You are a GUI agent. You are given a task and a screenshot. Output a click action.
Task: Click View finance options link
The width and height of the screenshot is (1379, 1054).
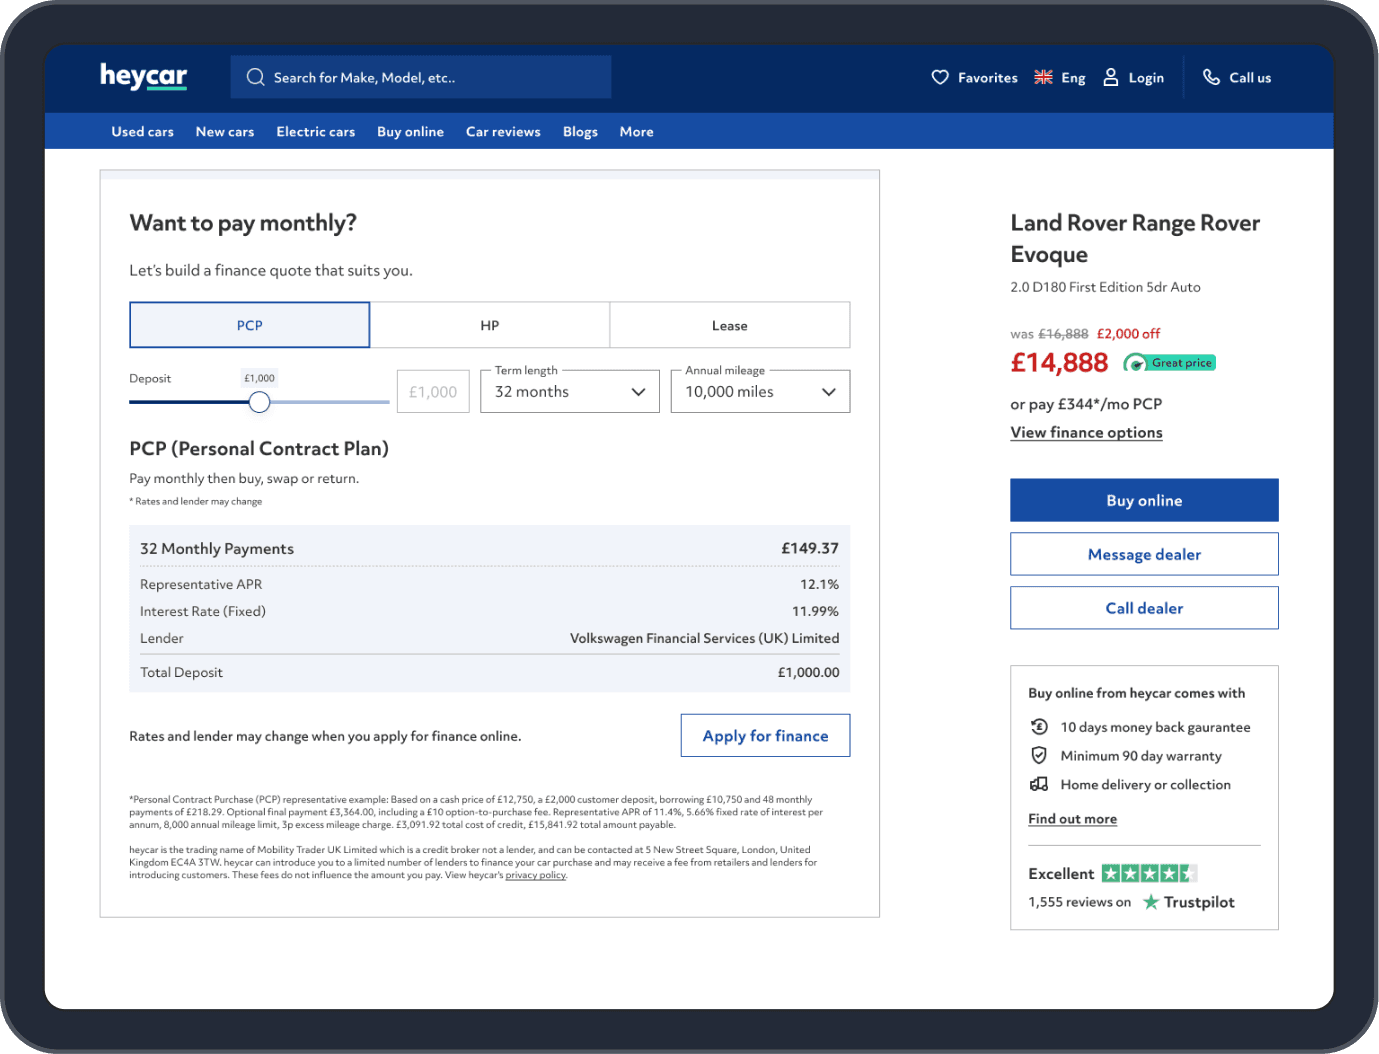click(1086, 432)
